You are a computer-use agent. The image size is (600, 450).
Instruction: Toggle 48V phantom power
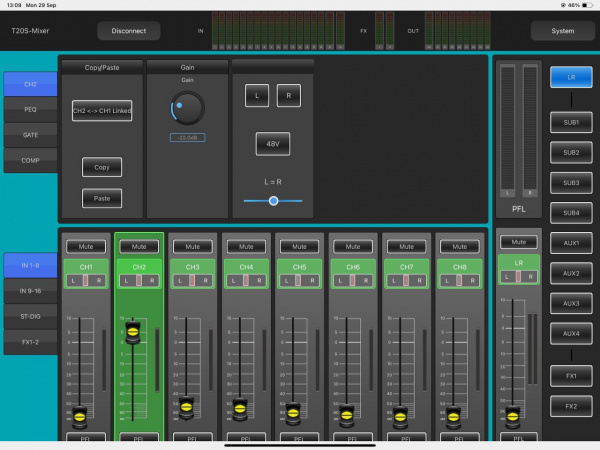click(x=272, y=142)
